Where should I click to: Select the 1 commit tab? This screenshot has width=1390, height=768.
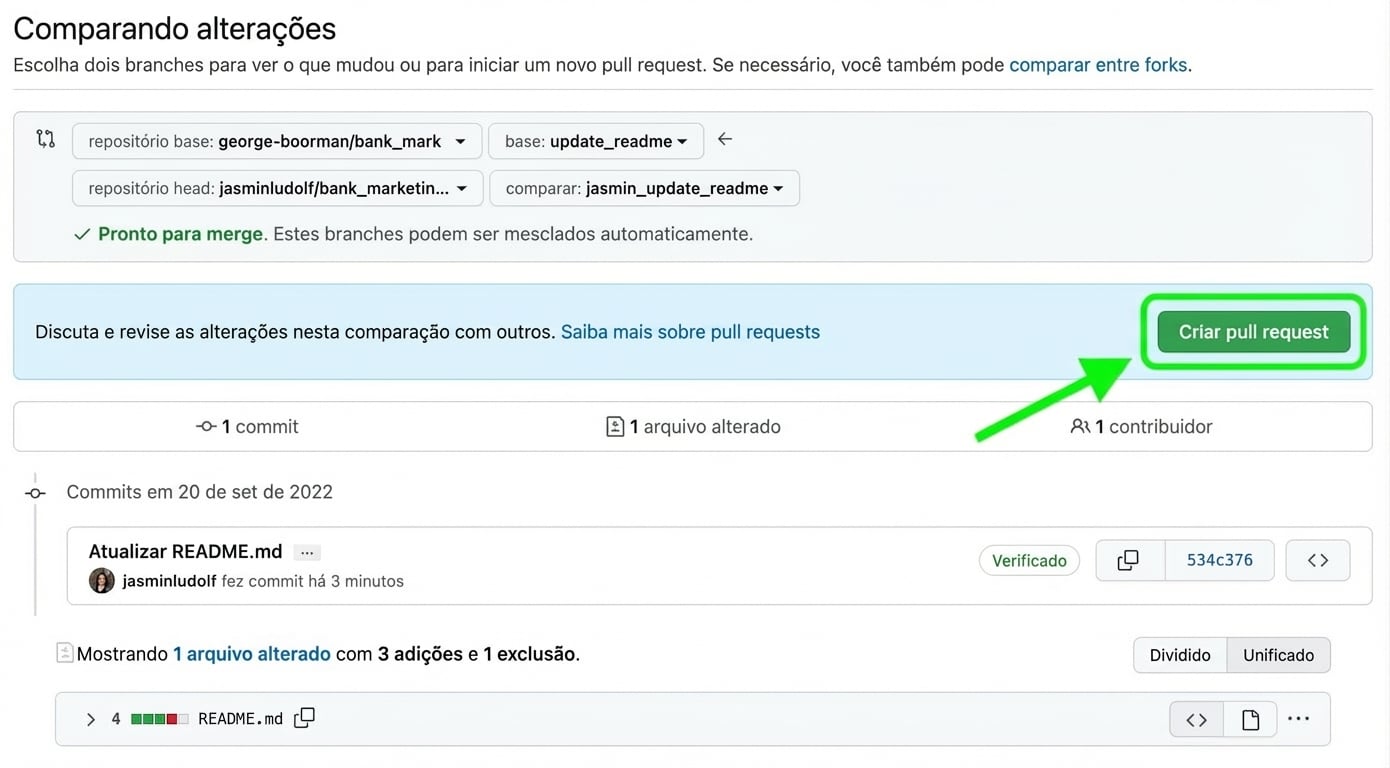point(247,427)
